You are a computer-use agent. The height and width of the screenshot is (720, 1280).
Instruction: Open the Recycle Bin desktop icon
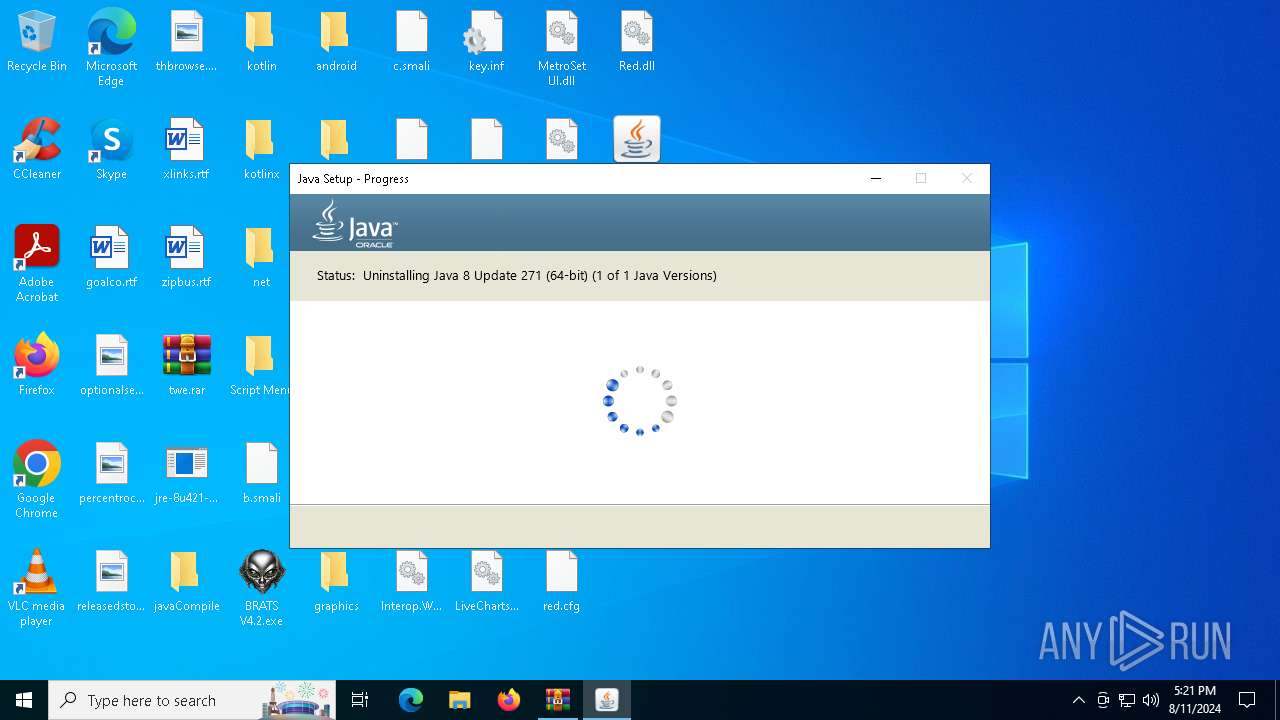tap(37, 41)
